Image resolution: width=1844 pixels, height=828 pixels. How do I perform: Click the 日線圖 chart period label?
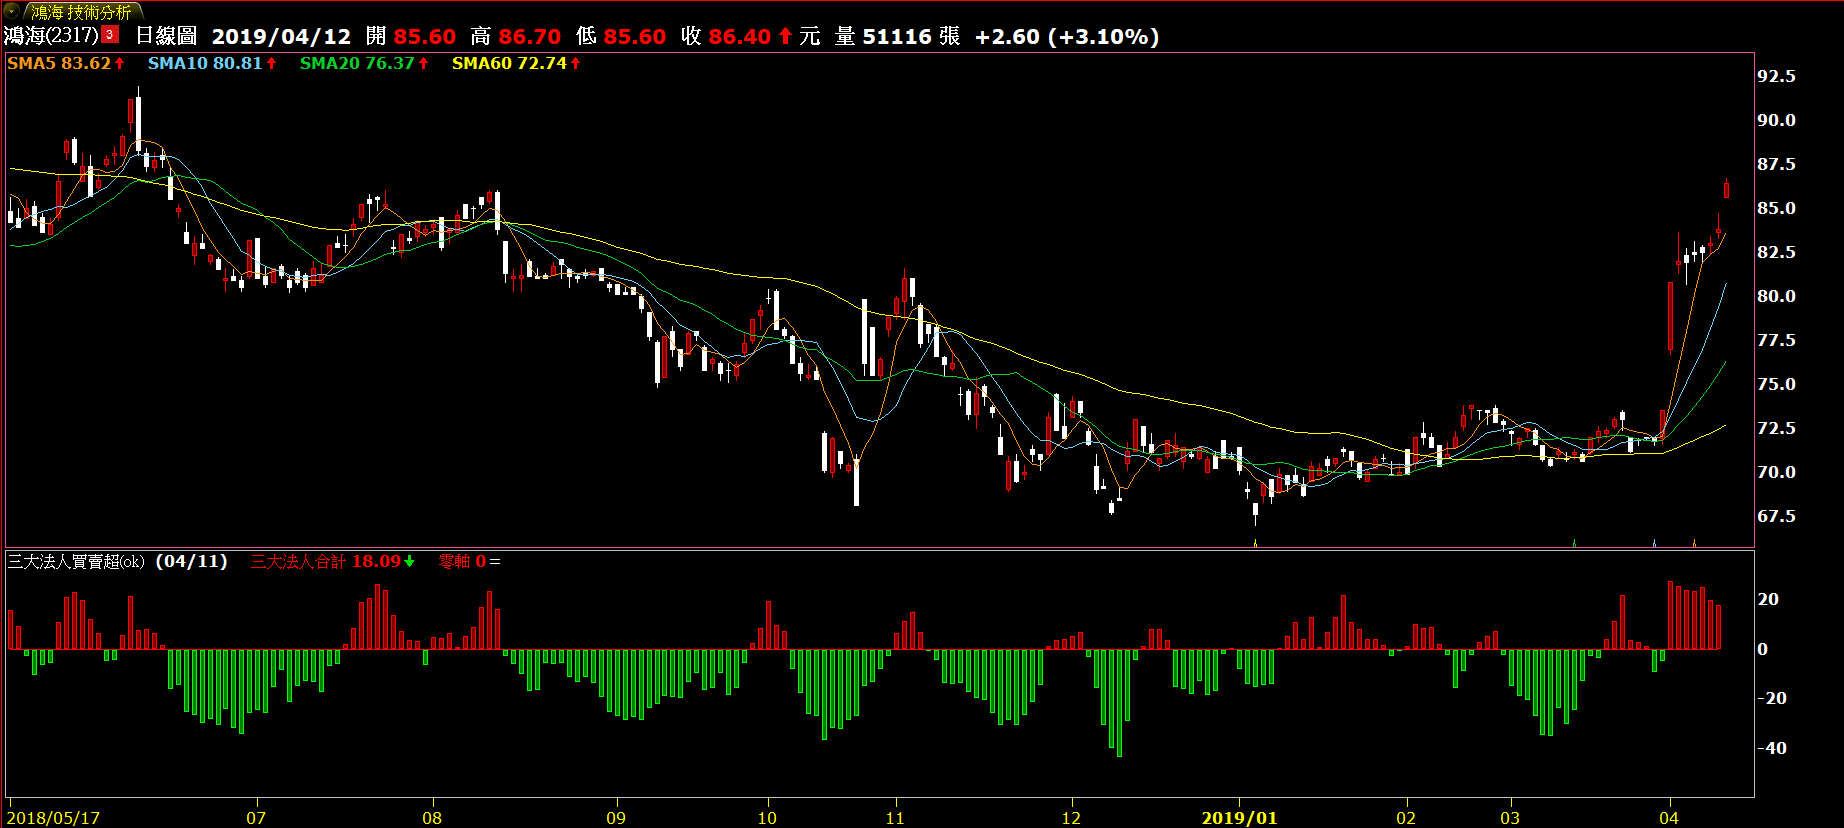point(166,36)
